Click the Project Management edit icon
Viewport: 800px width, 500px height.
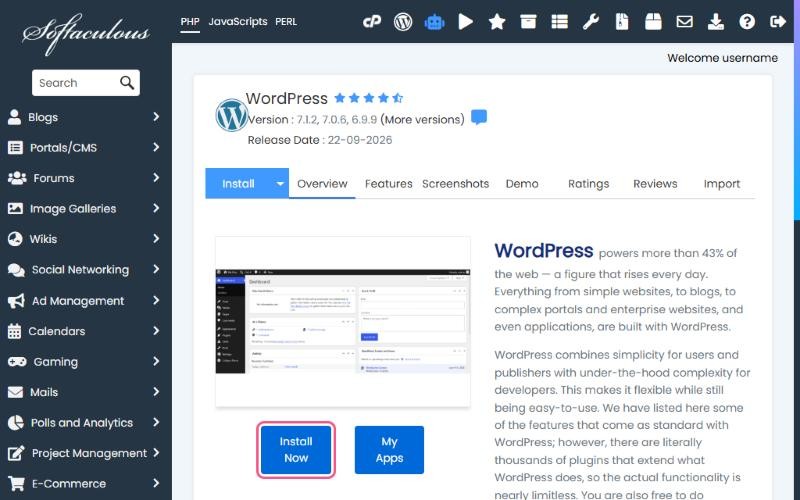coord(16,453)
